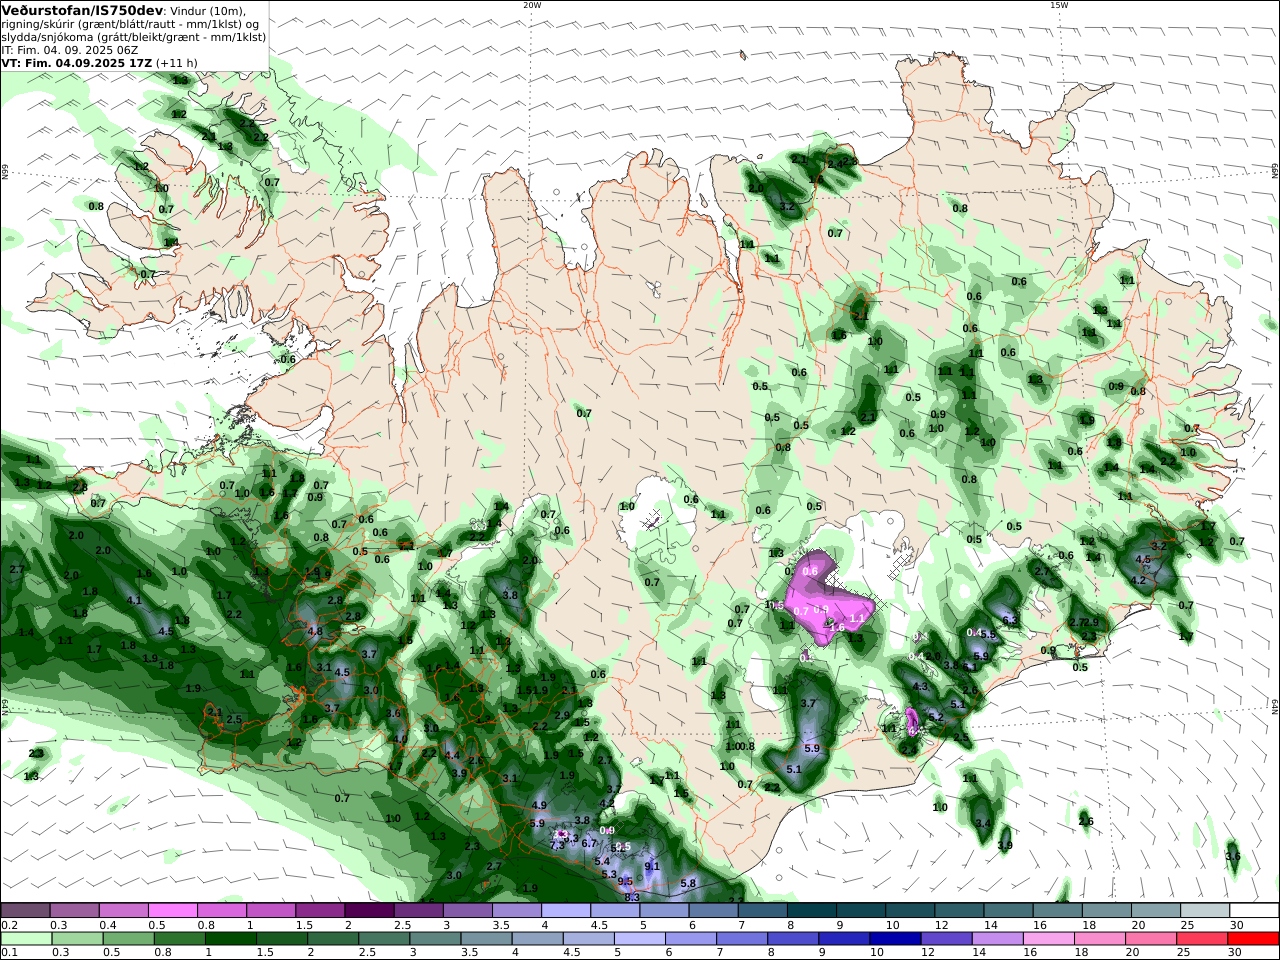The image size is (1280, 960).
Task: Click the 25 tick label under snow scale
Action: [x=1187, y=925]
